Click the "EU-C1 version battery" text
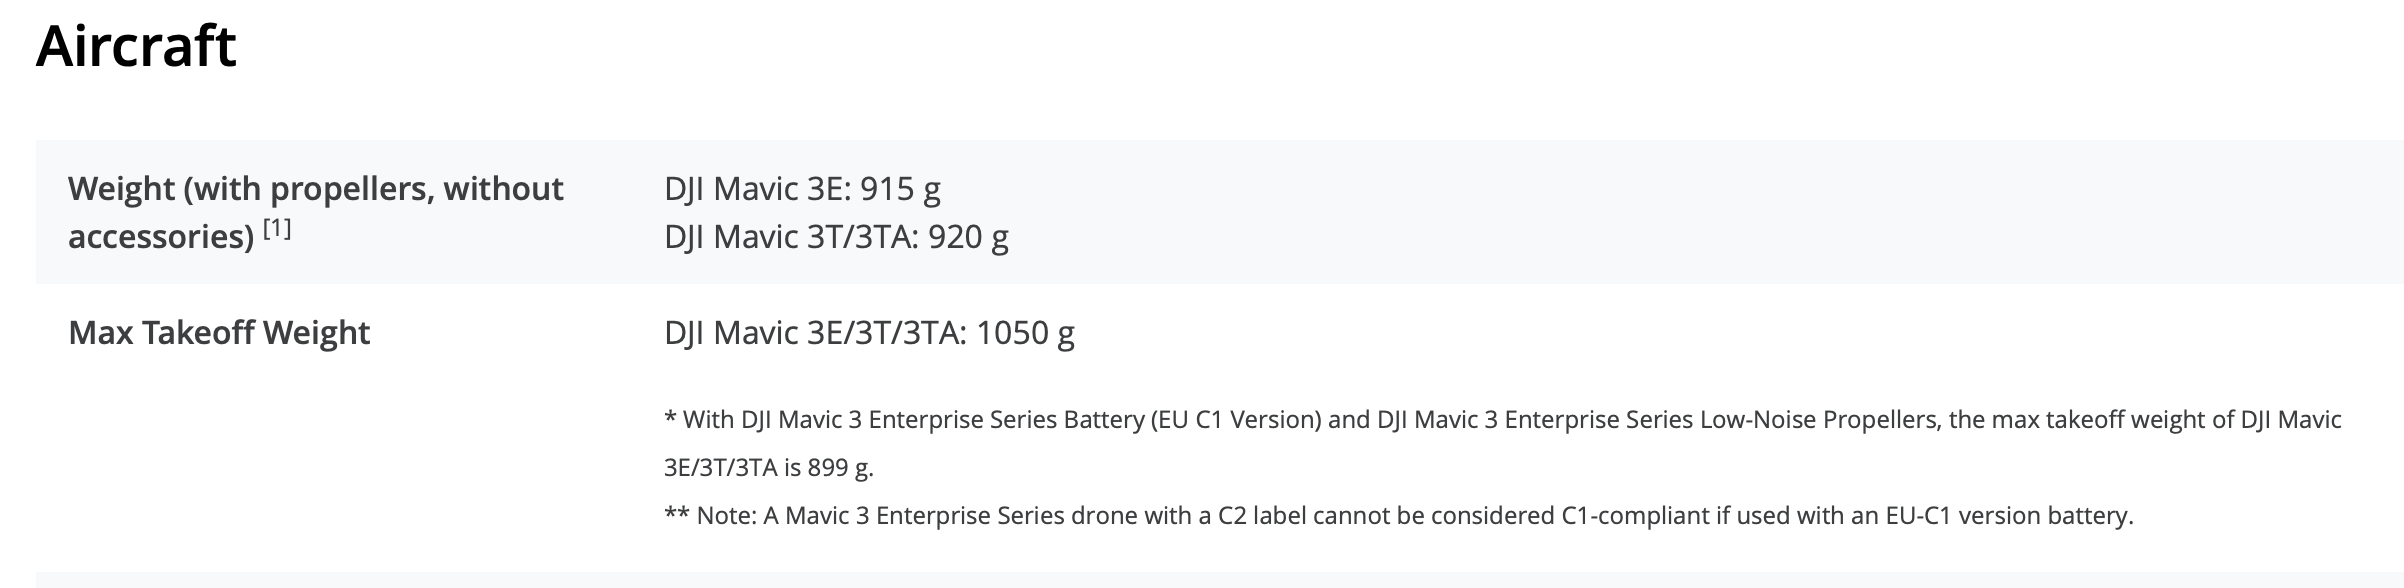2404x588 pixels. pos(2008,517)
